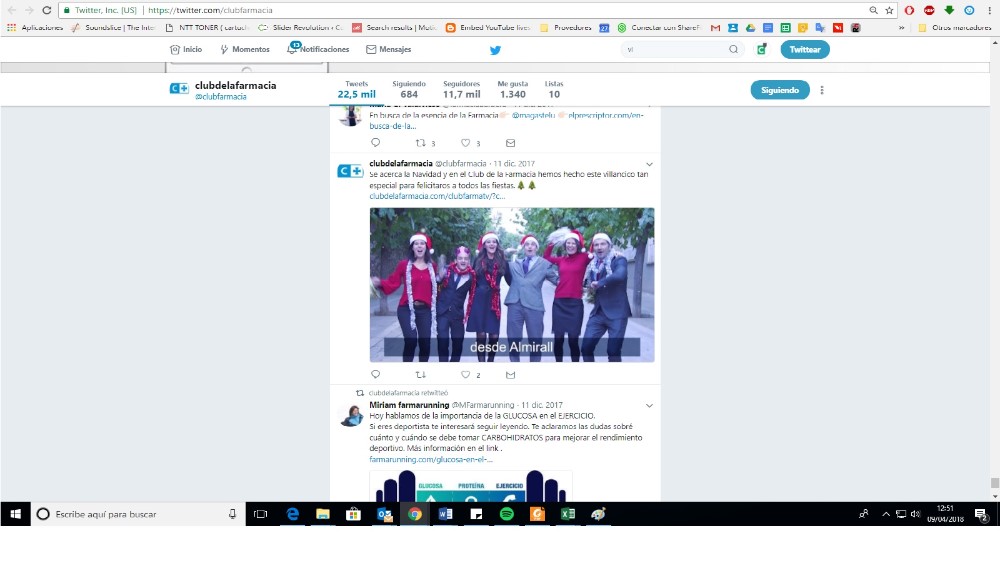
Task: Open the Proveedores bookmark folder
Action: (x=566, y=28)
